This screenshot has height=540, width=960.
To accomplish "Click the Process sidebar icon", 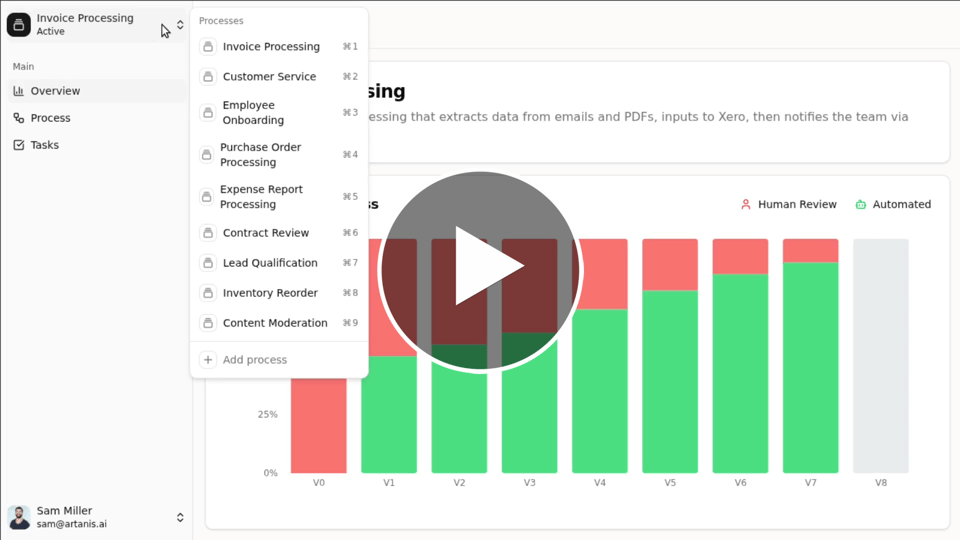I will pyautogui.click(x=19, y=118).
